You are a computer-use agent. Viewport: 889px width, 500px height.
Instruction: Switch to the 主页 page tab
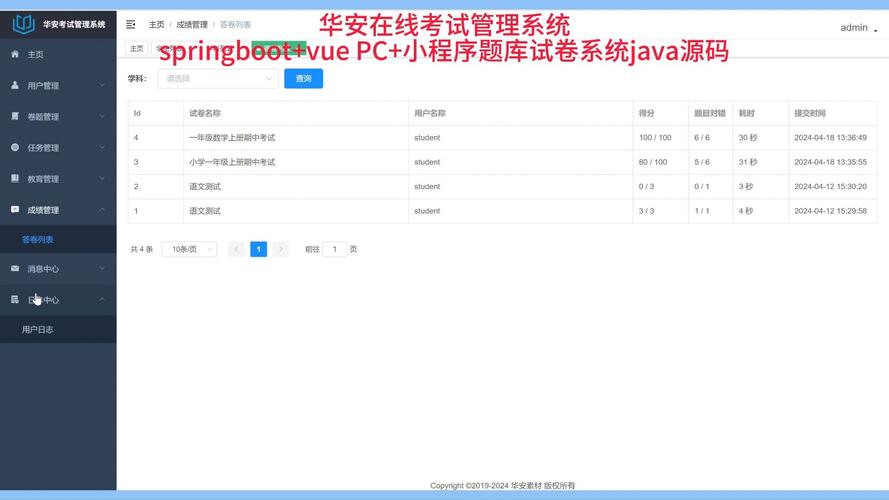[x=137, y=49]
